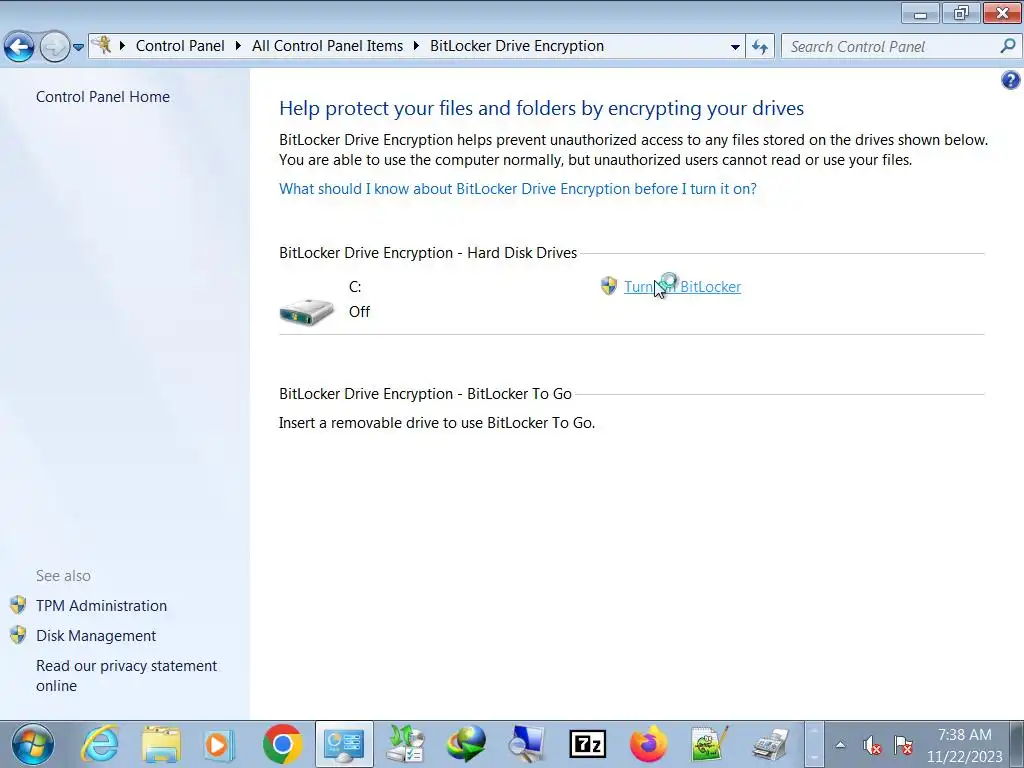
Task: Open address bar history dropdown
Action: (x=735, y=47)
